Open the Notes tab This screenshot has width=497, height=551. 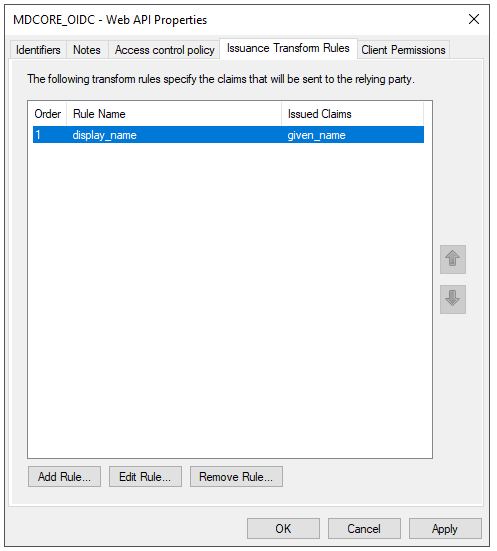[87, 50]
